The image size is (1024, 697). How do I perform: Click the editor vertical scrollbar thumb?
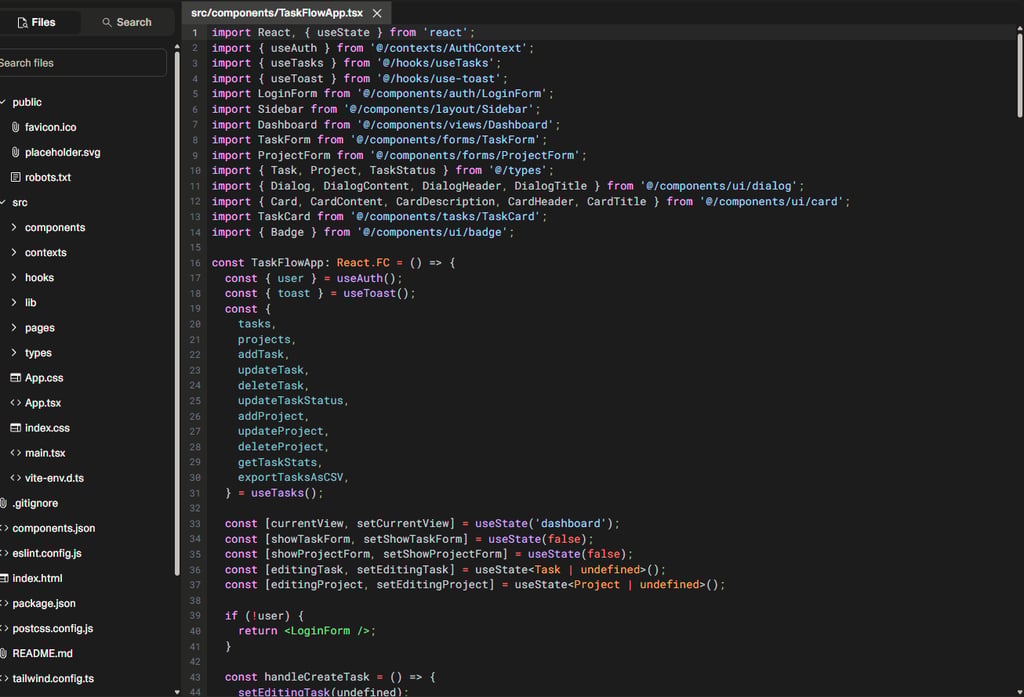pos(1019,76)
